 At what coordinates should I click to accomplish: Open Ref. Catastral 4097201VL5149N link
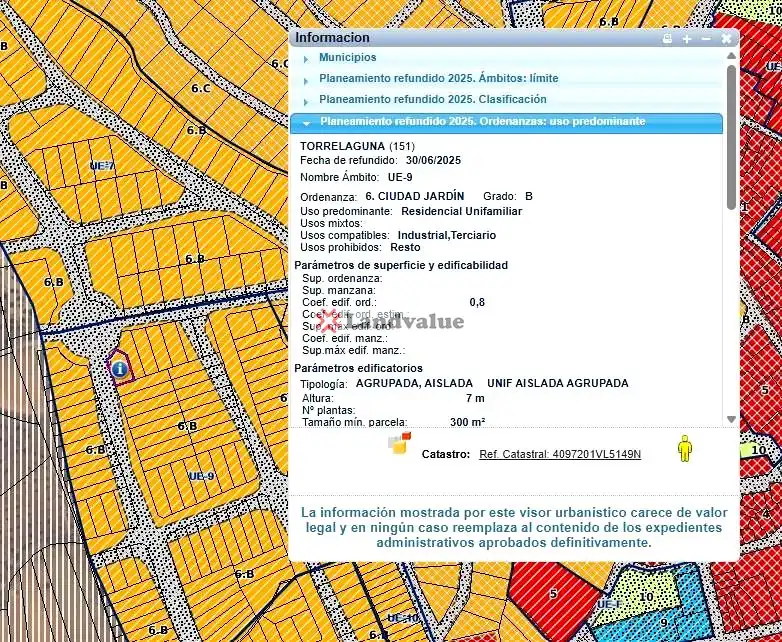click(560, 454)
